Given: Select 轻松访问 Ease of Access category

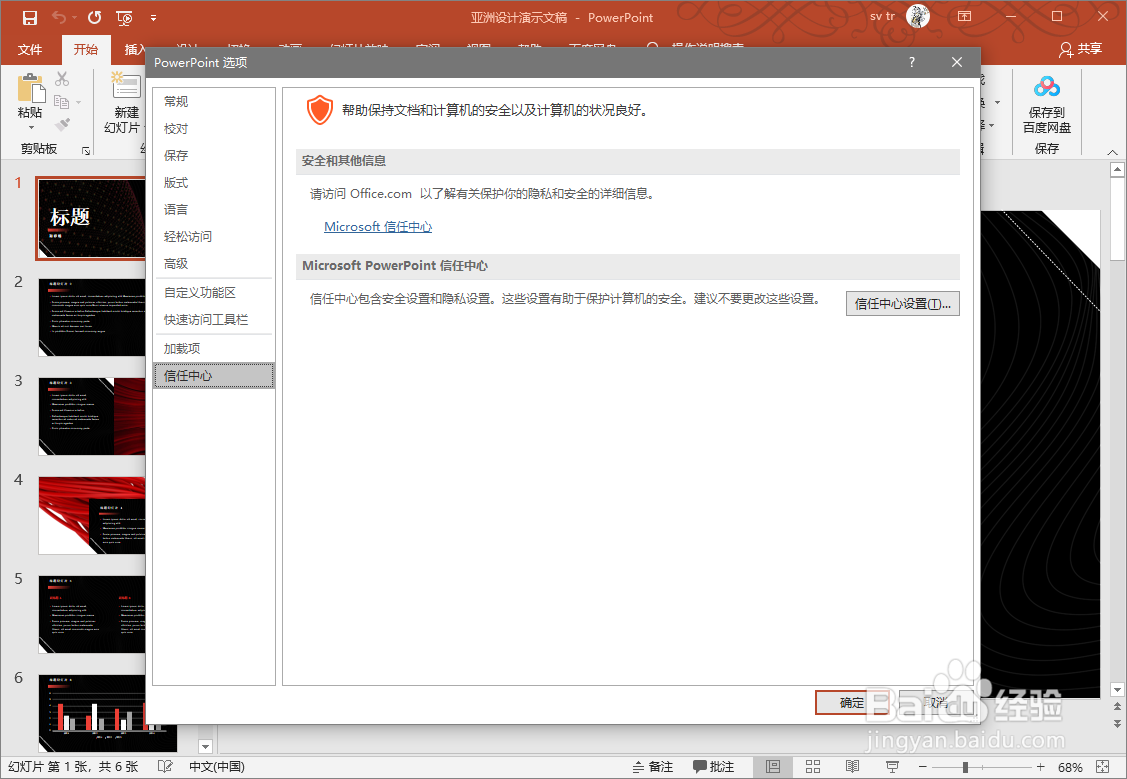Looking at the screenshot, I should click(x=214, y=236).
